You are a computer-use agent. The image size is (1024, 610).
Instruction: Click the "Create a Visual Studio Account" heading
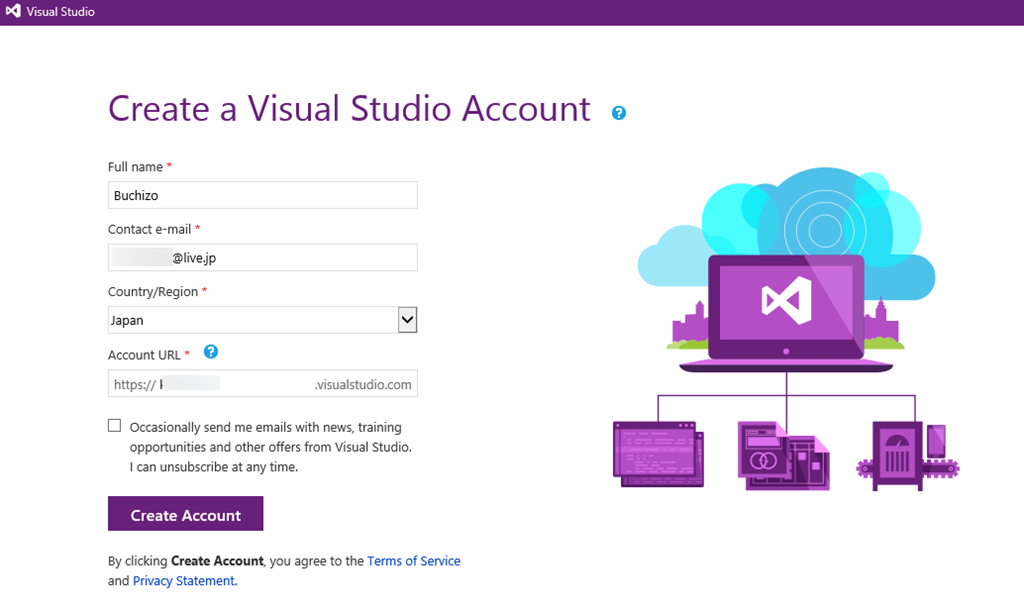(349, 108)
